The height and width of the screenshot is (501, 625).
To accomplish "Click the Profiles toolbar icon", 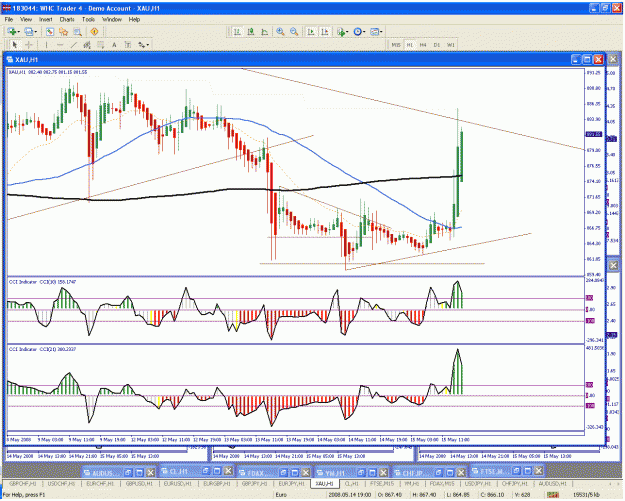I will tap(29, 31).
